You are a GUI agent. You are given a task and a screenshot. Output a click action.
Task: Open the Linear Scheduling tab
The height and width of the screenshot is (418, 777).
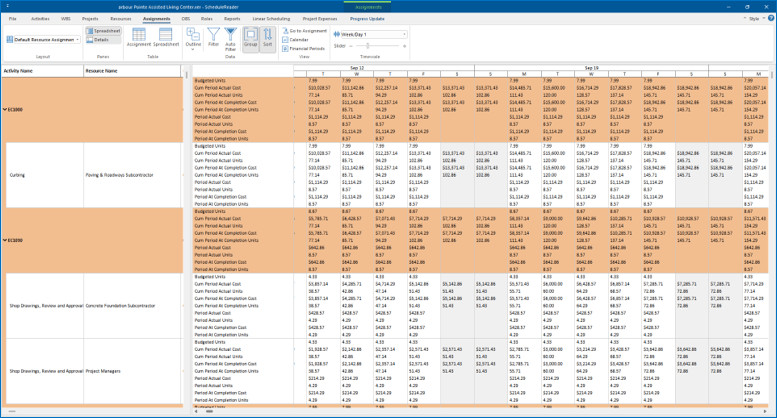pyautogui.click(x=271, y=19)
